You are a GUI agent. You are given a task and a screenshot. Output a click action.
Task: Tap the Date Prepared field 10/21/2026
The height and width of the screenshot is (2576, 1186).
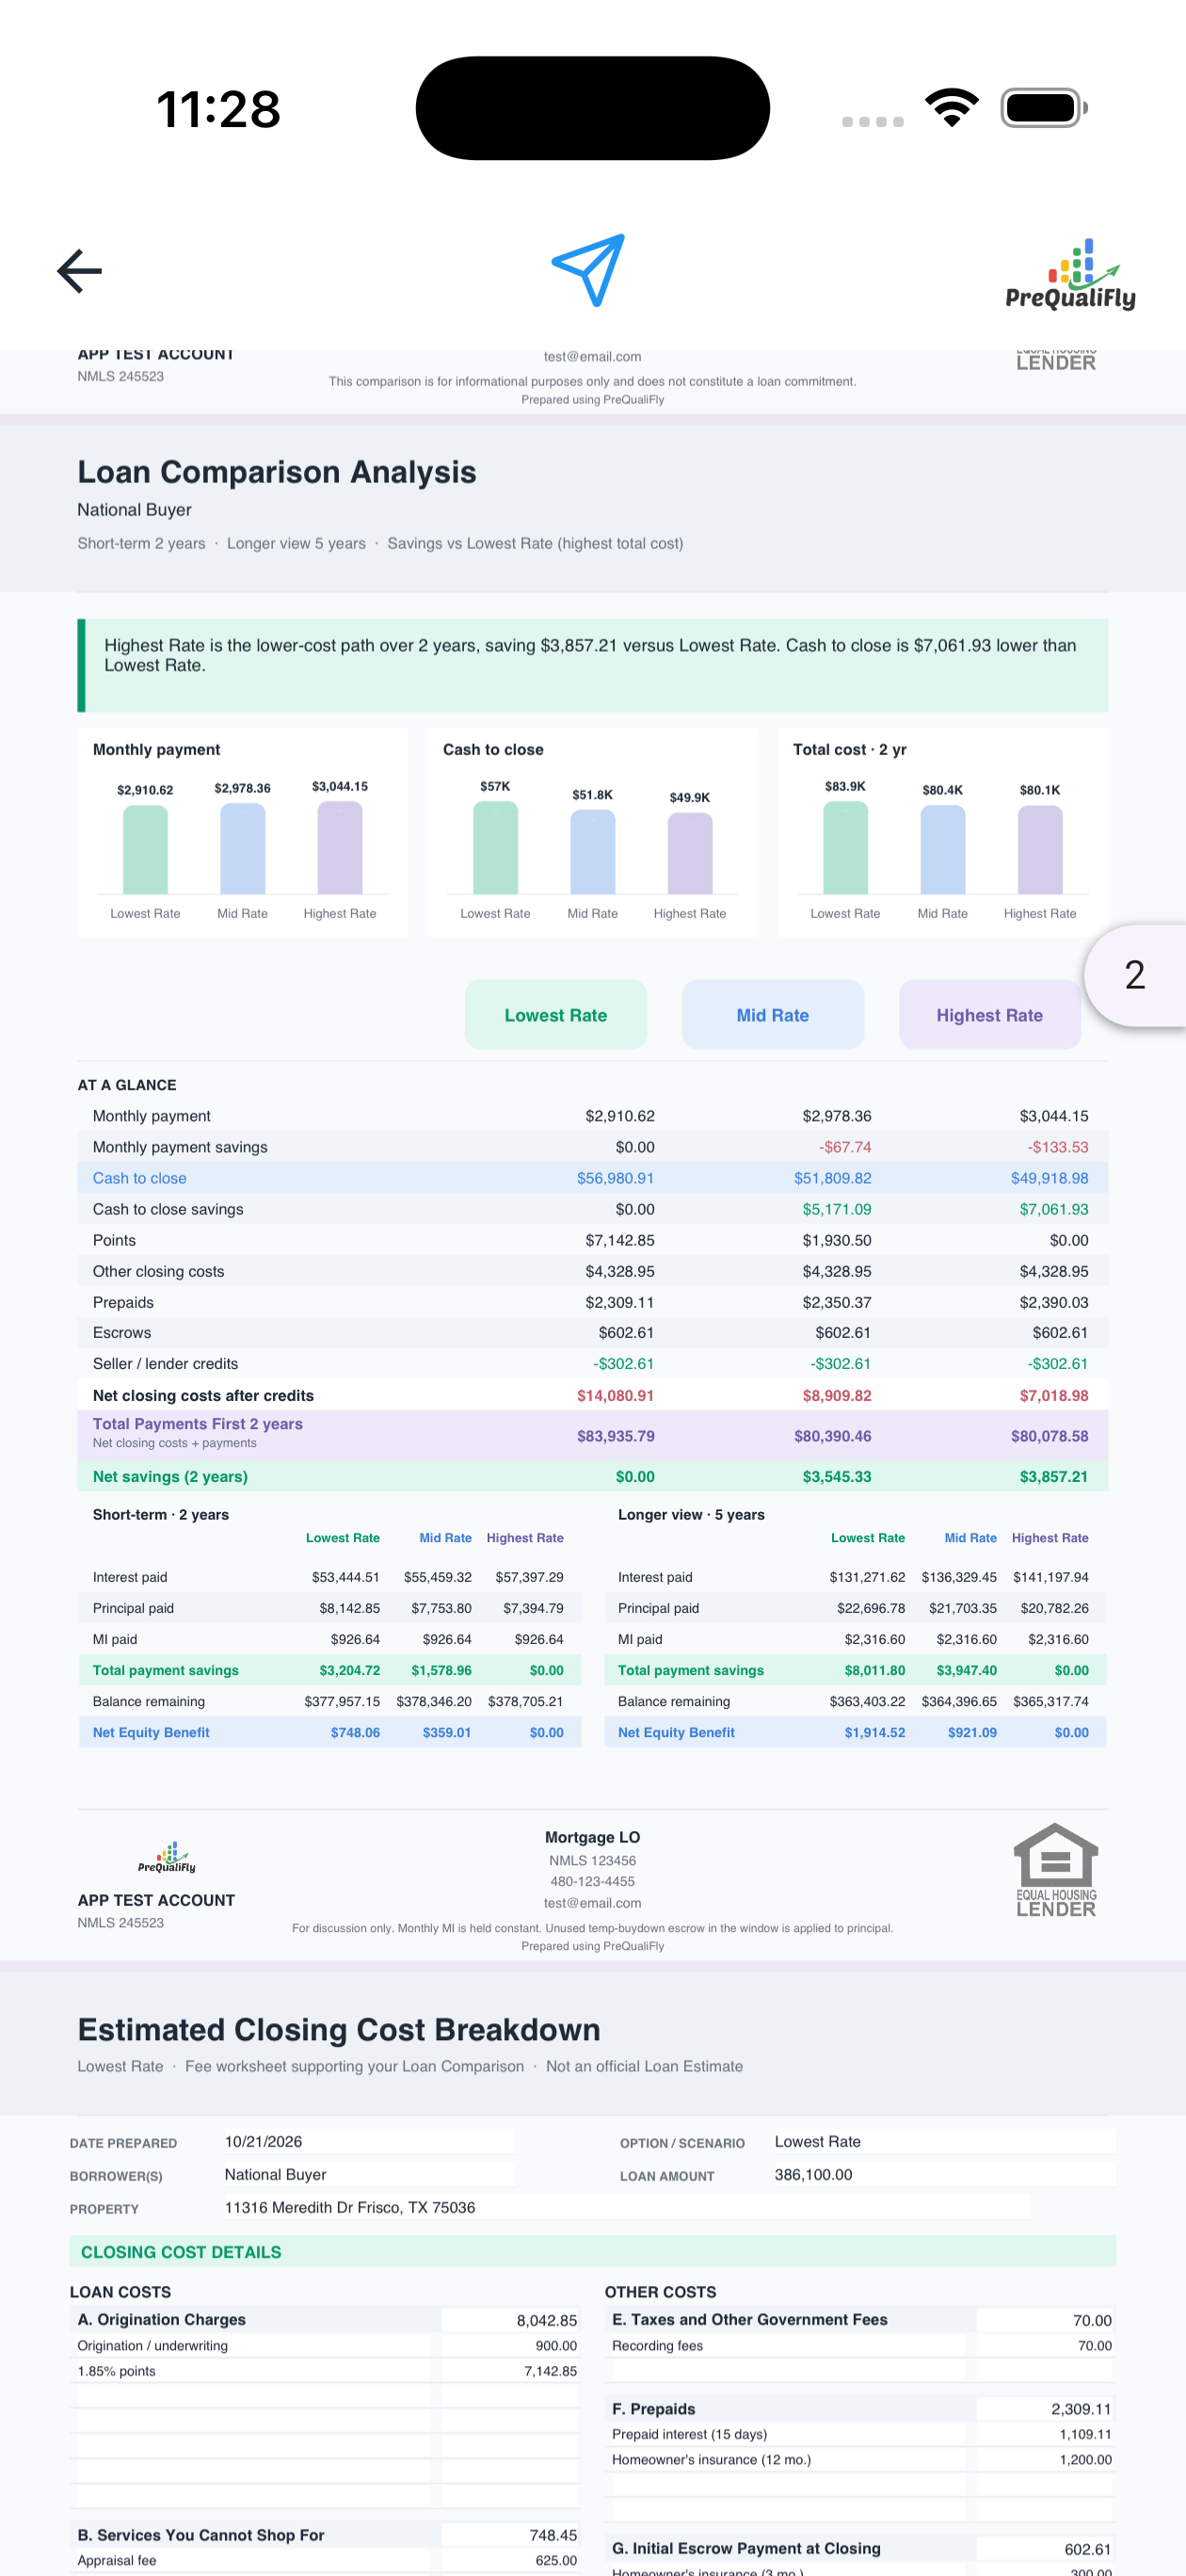(370, 2141)
